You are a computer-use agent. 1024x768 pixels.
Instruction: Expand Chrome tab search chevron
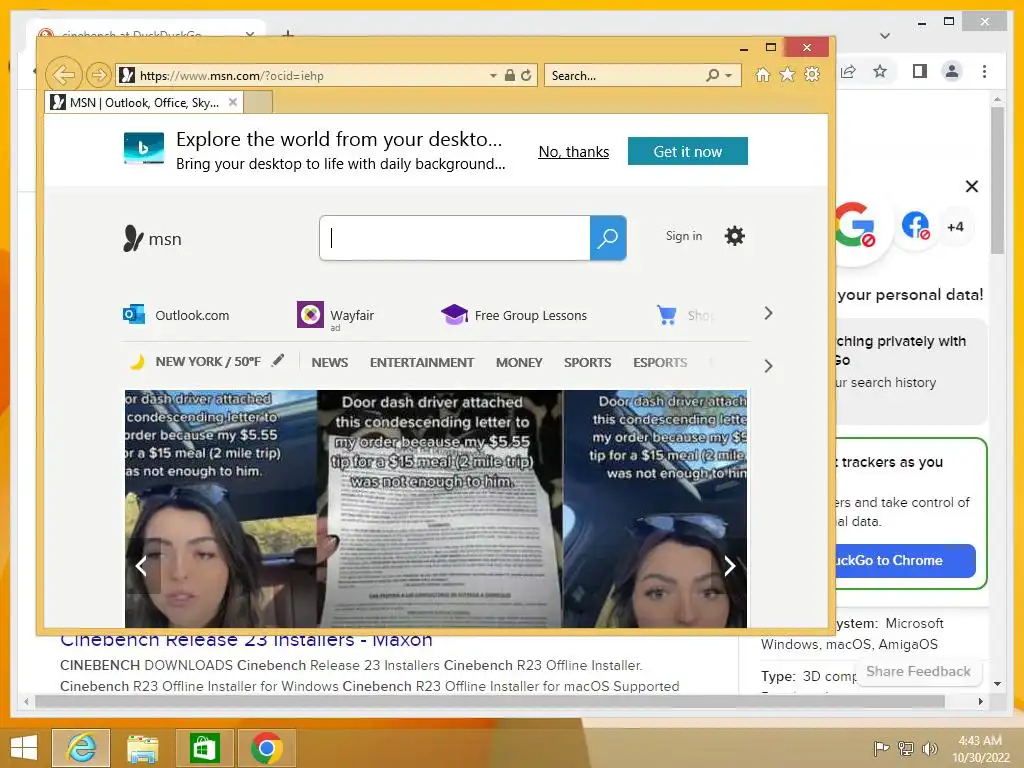click(885, 36)
